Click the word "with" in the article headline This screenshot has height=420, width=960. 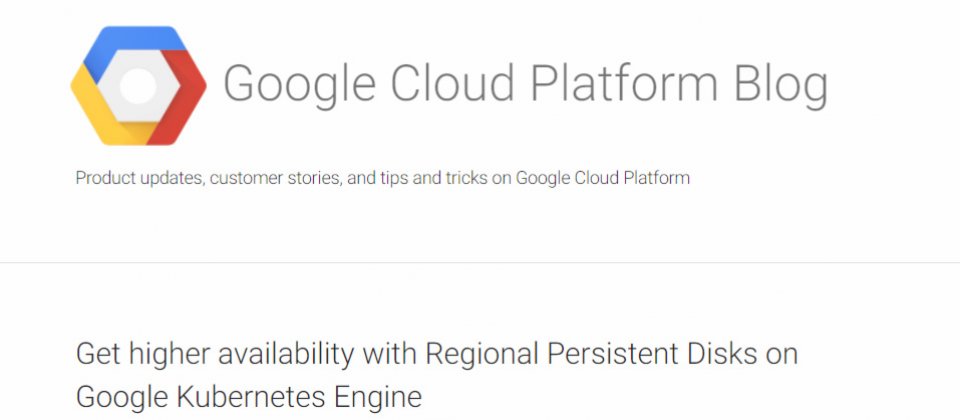point(389,354)
